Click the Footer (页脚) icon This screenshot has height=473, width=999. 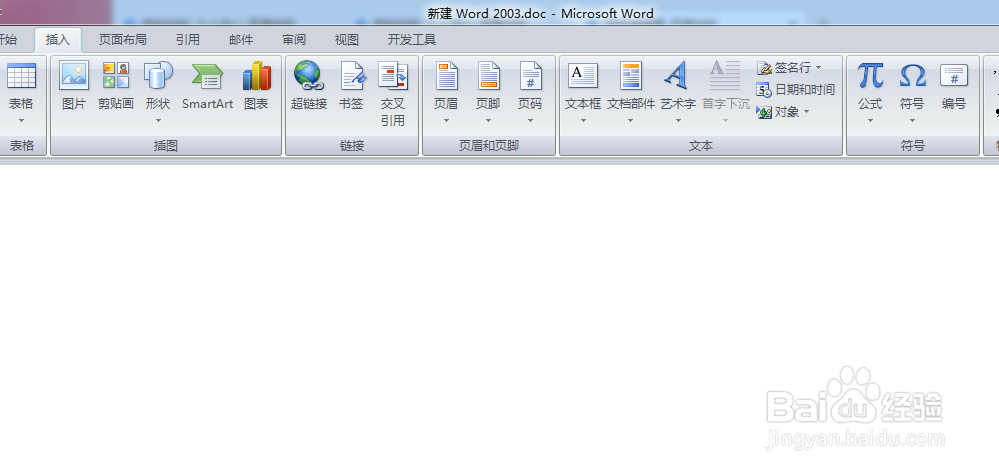click(x=489, y=76)
